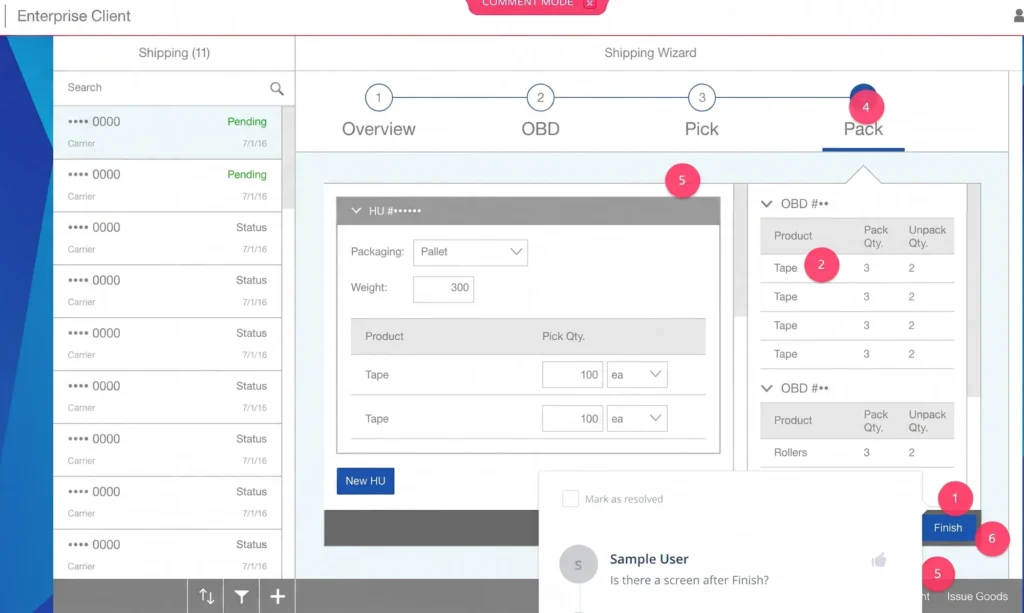The height and width of the screenshot is (613, 1024).
Task: Click the Shipping Wizard title
Action: point(650,53)
